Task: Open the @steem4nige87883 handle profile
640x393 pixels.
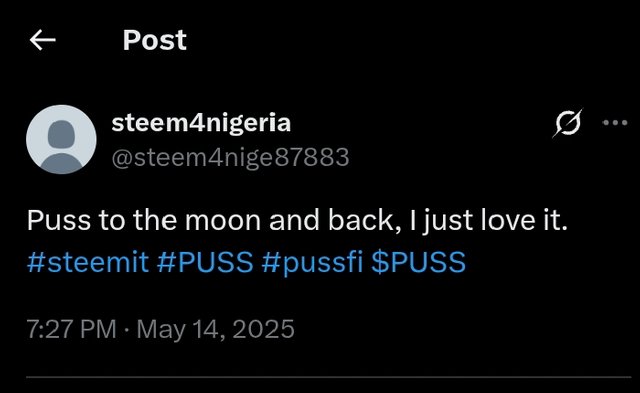Action: tap(231, 157)
